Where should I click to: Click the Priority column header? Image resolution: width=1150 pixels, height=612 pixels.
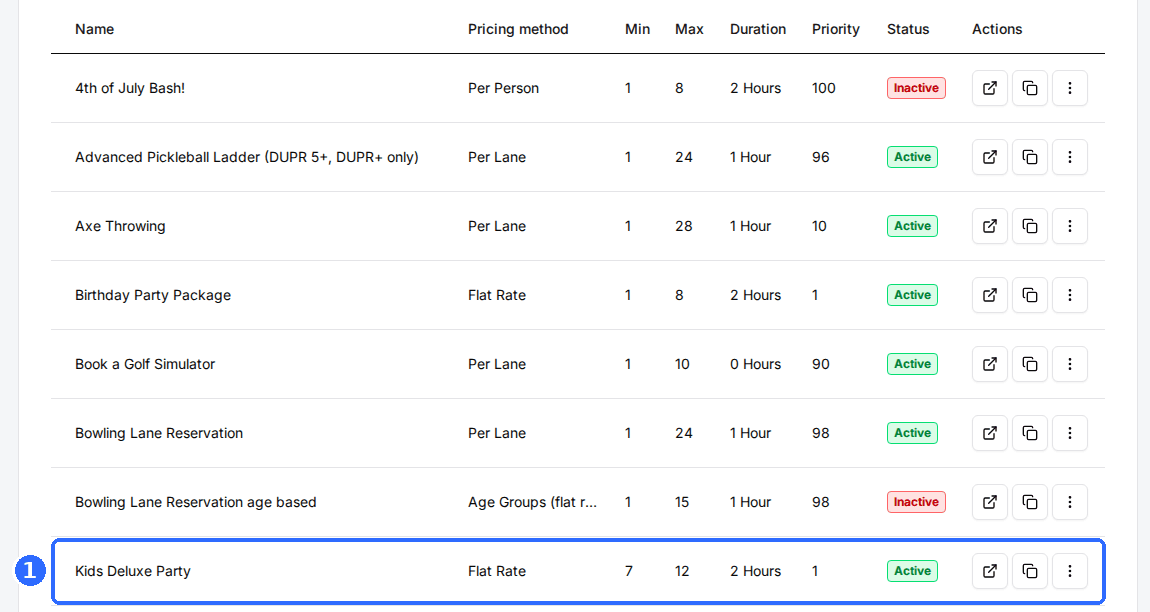(x=835, y=29)
